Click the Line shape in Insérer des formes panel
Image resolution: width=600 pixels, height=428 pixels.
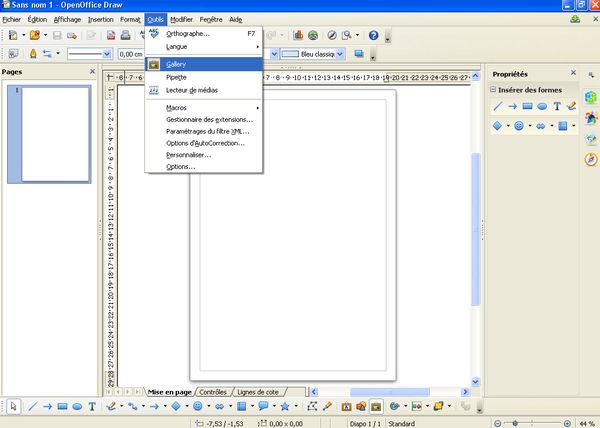497,106
